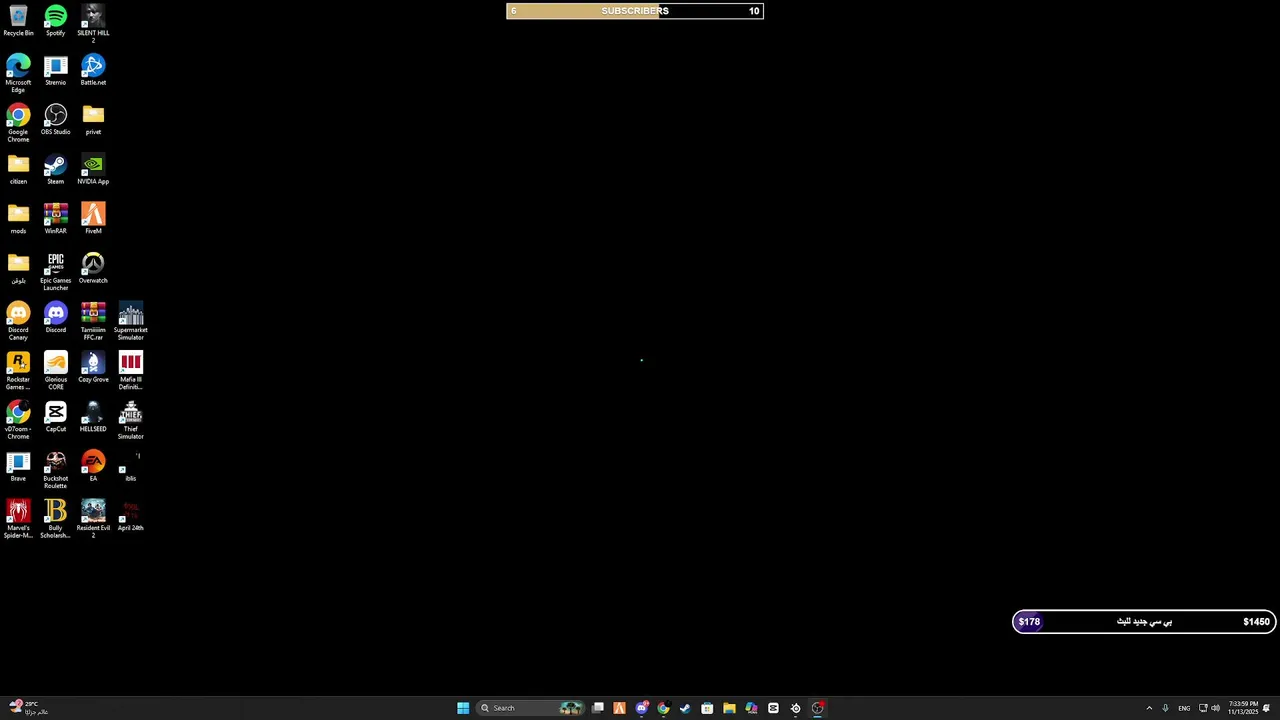Viewport: 1280px width, 720px height.
Task: Launch FiveM from the desktop
Action: 93,219
